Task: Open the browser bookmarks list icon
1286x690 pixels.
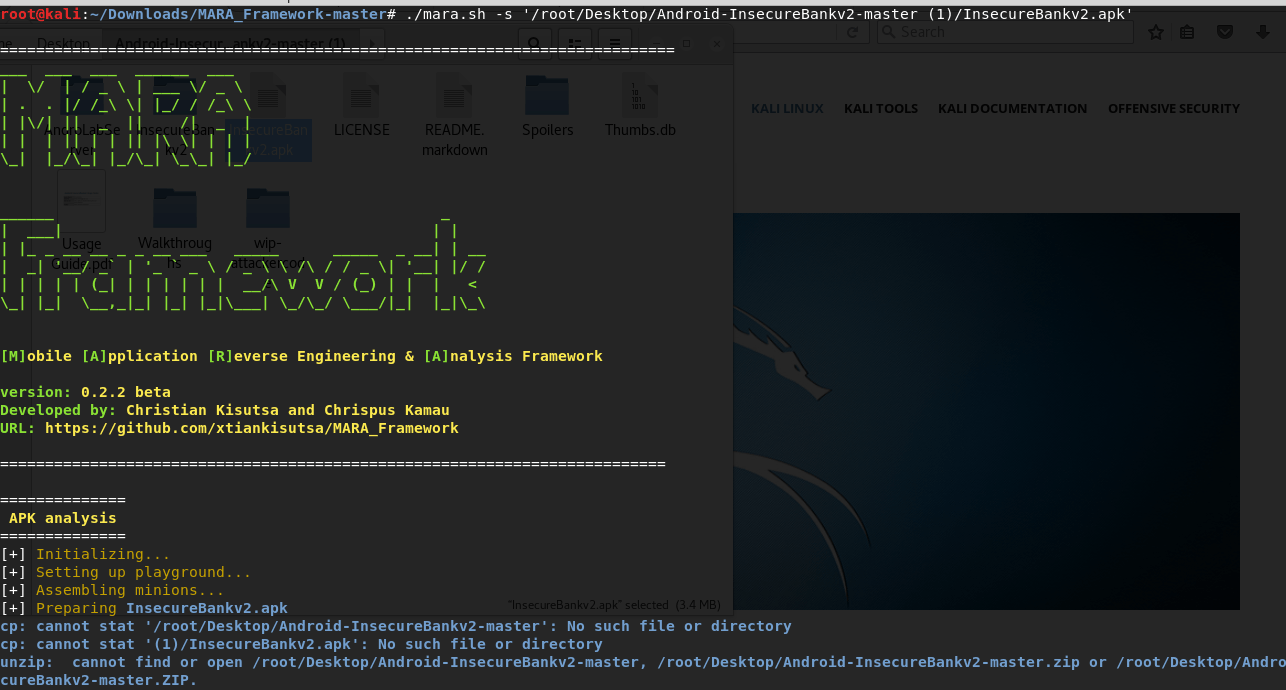Action: 1187,32
